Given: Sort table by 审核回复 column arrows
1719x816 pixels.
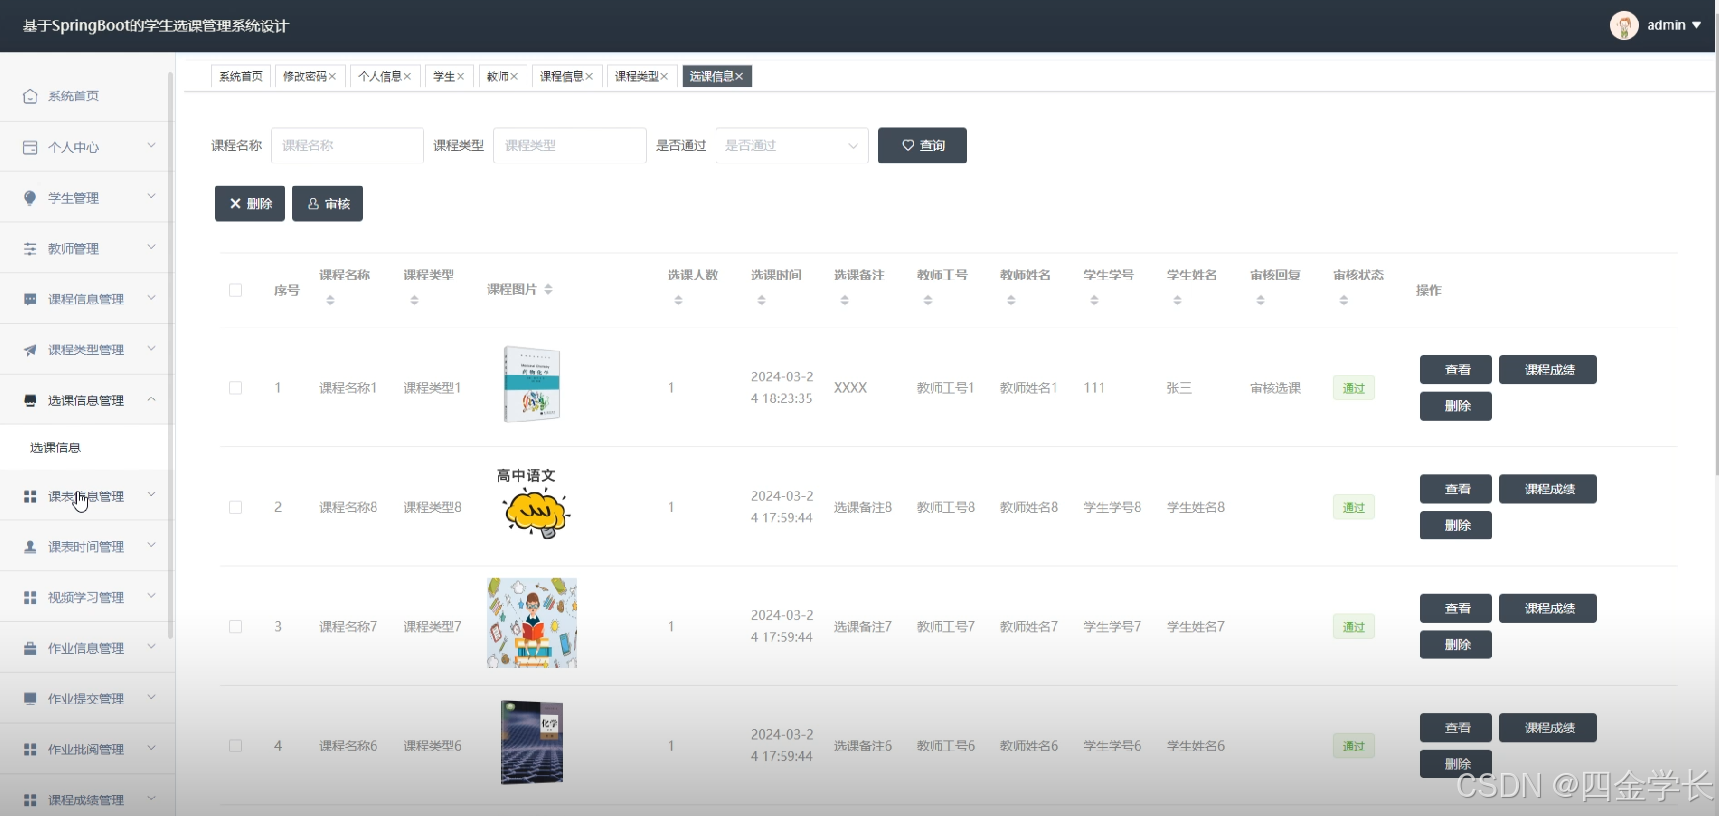Looking at the screenshot, I should [1260, 300].
